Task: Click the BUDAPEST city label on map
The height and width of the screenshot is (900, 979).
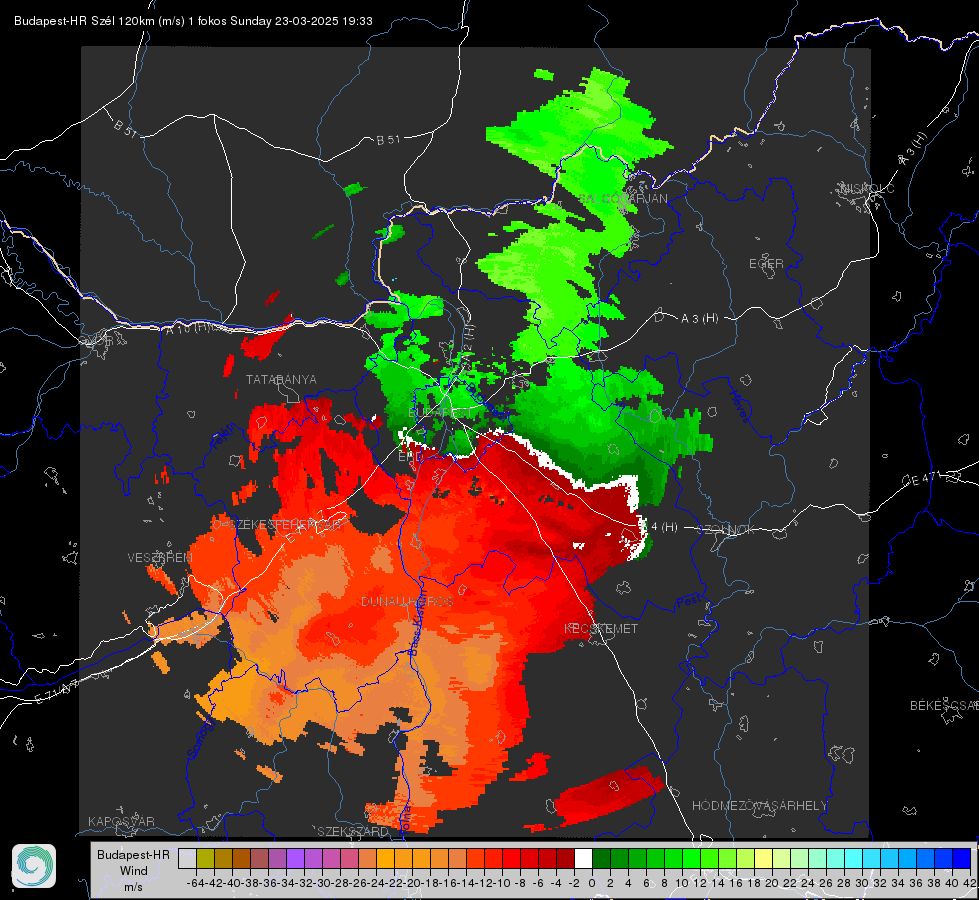Action: (441, 413)
